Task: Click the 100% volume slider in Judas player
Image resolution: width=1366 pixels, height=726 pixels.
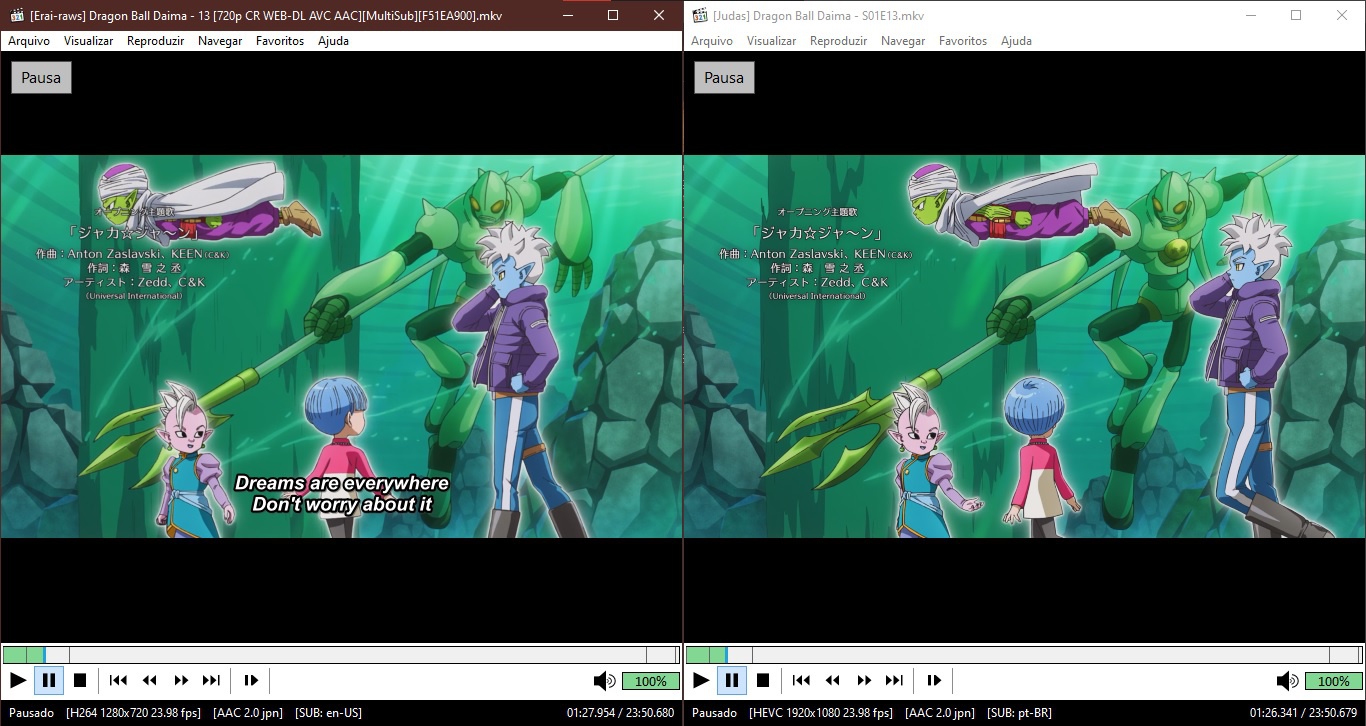Action: coord(1333,681)
